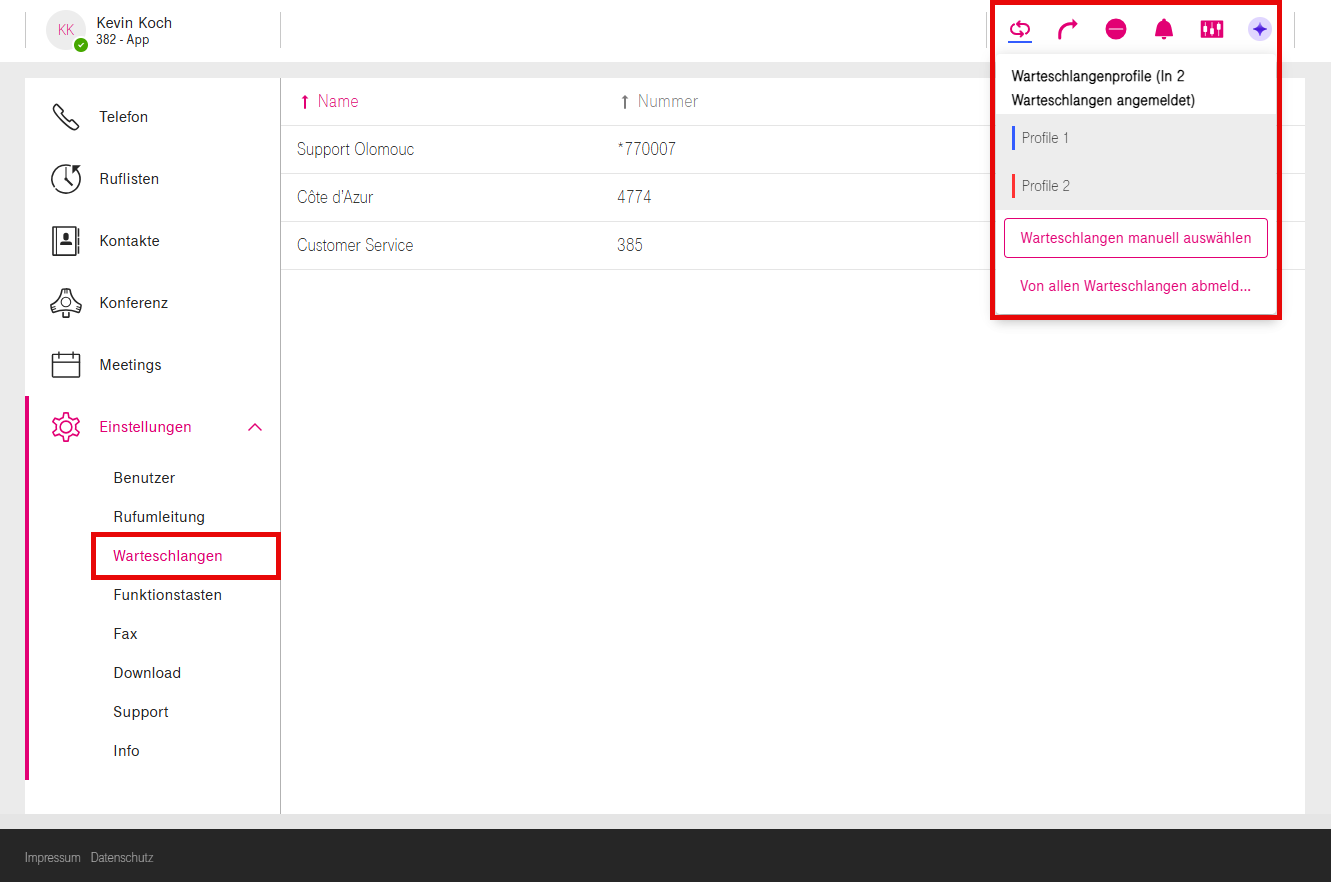
Task: Open the Konferenz section
Action: point(133,303)
